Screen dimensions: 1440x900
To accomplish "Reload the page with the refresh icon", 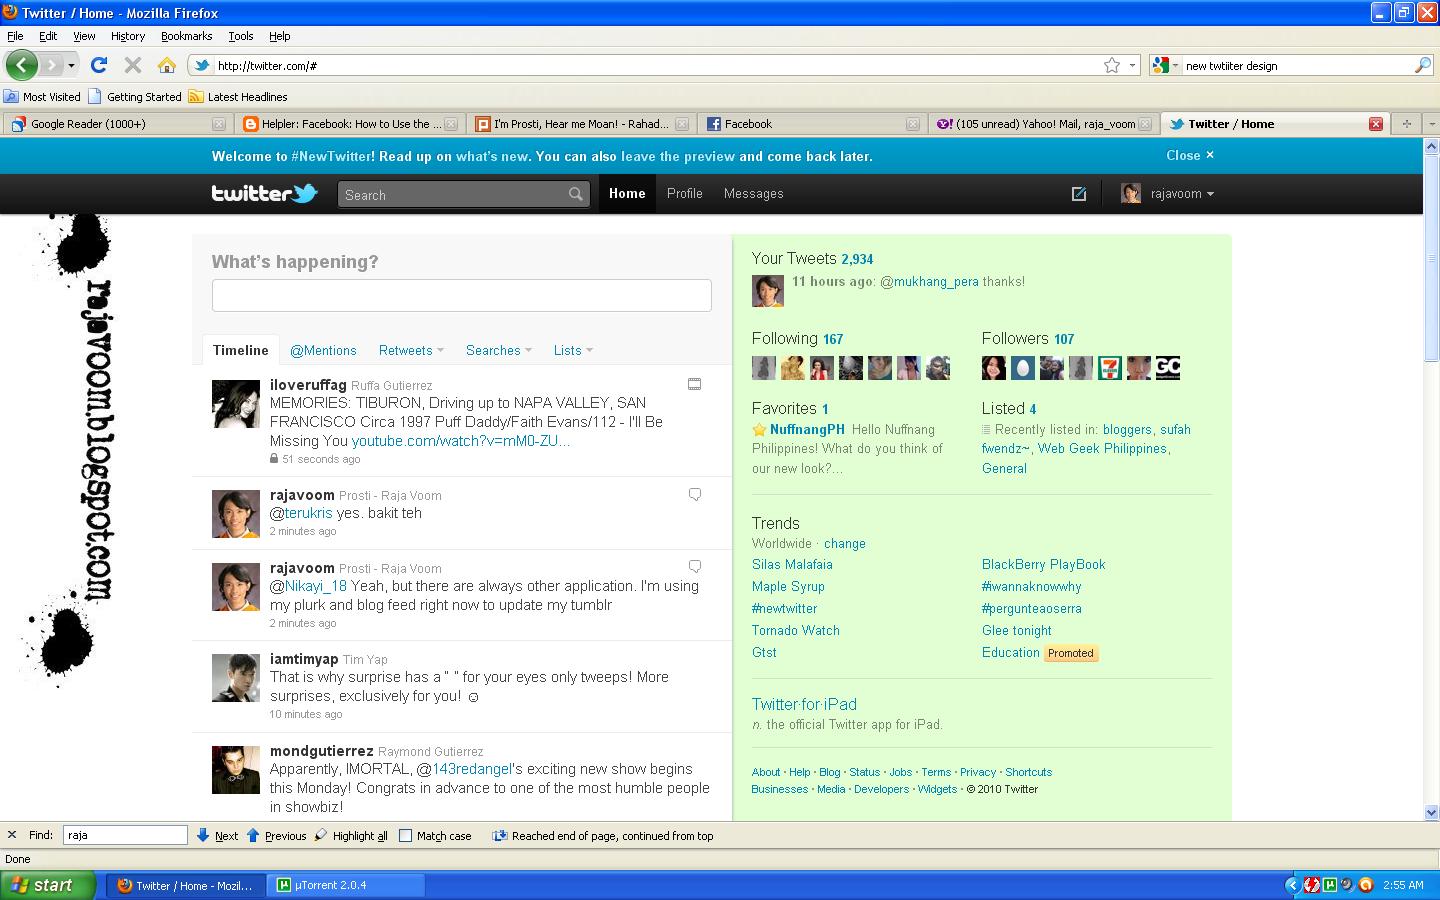I will click(x=98, y=65).
